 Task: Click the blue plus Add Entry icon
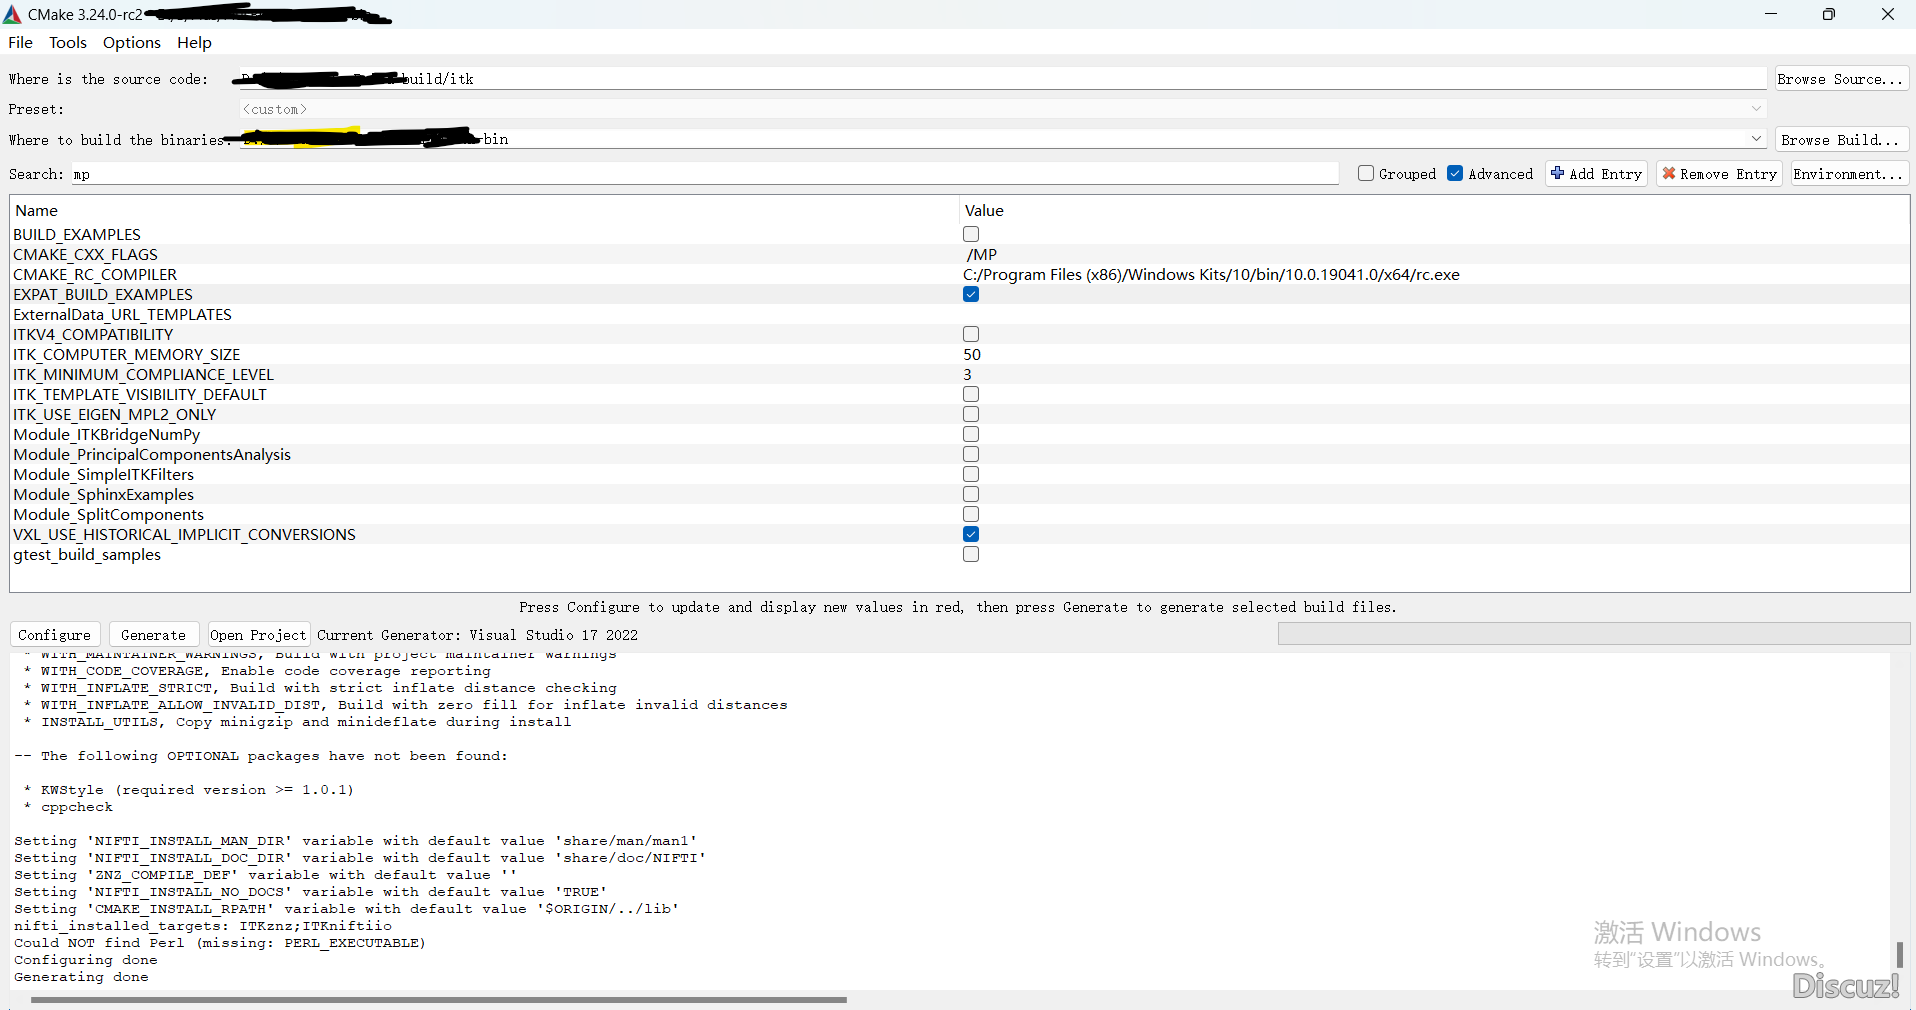(x=1557, y=173)
